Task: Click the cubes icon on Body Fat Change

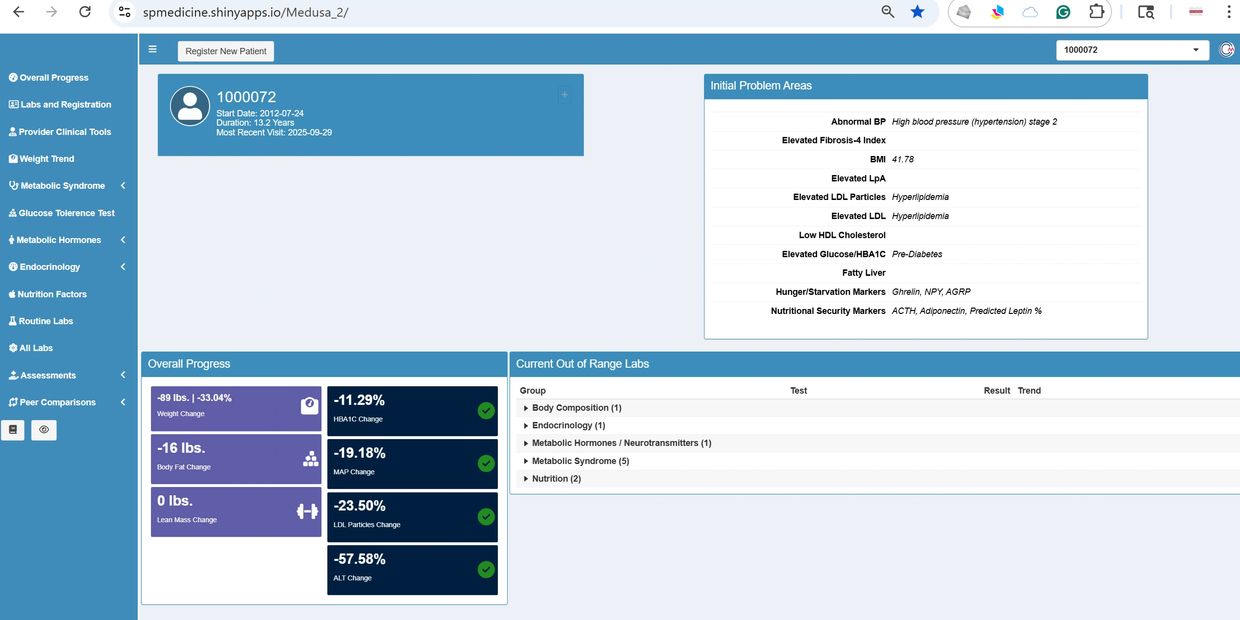Action: pyautogui.click(x=309, y=459)
